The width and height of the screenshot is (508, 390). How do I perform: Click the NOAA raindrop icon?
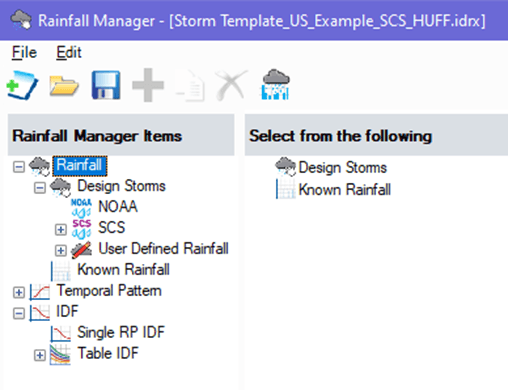(x=81, y=208)
